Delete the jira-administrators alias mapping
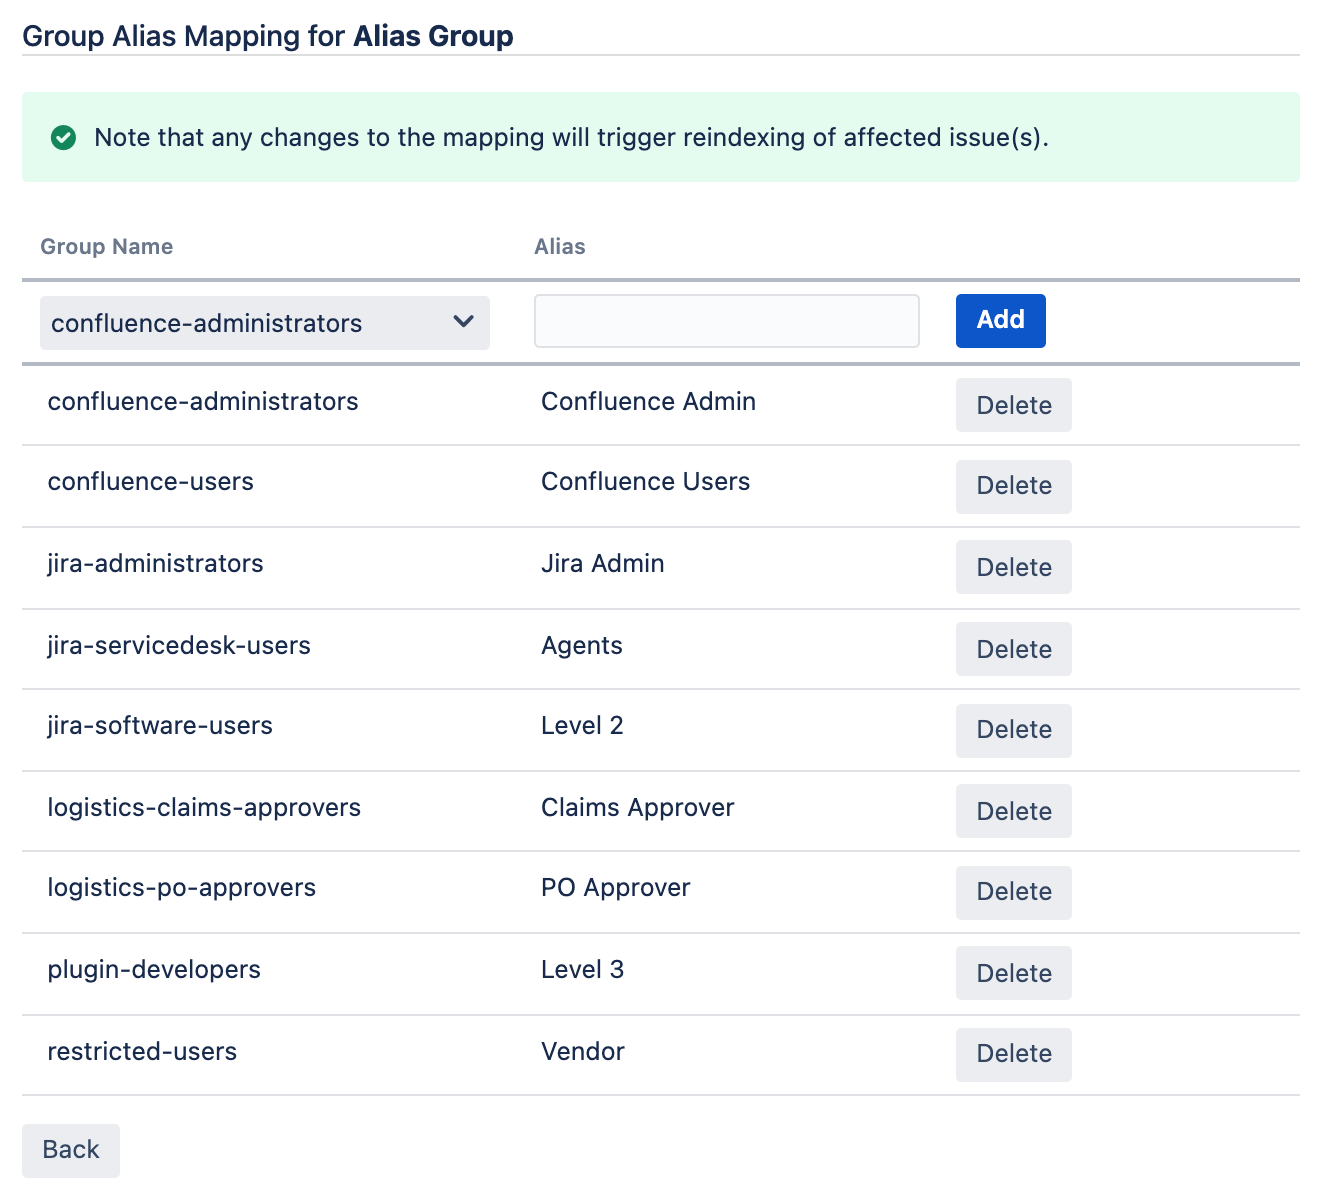Image resolution: width=1320 pixels, height=1200 pixels. [1013, 567]
